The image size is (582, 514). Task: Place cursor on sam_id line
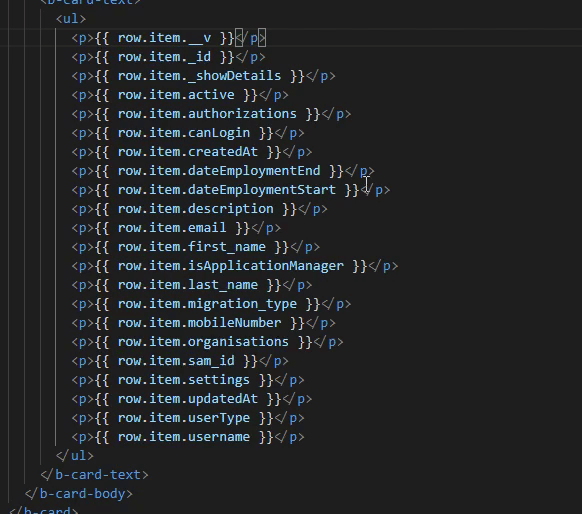click(180, 361)
